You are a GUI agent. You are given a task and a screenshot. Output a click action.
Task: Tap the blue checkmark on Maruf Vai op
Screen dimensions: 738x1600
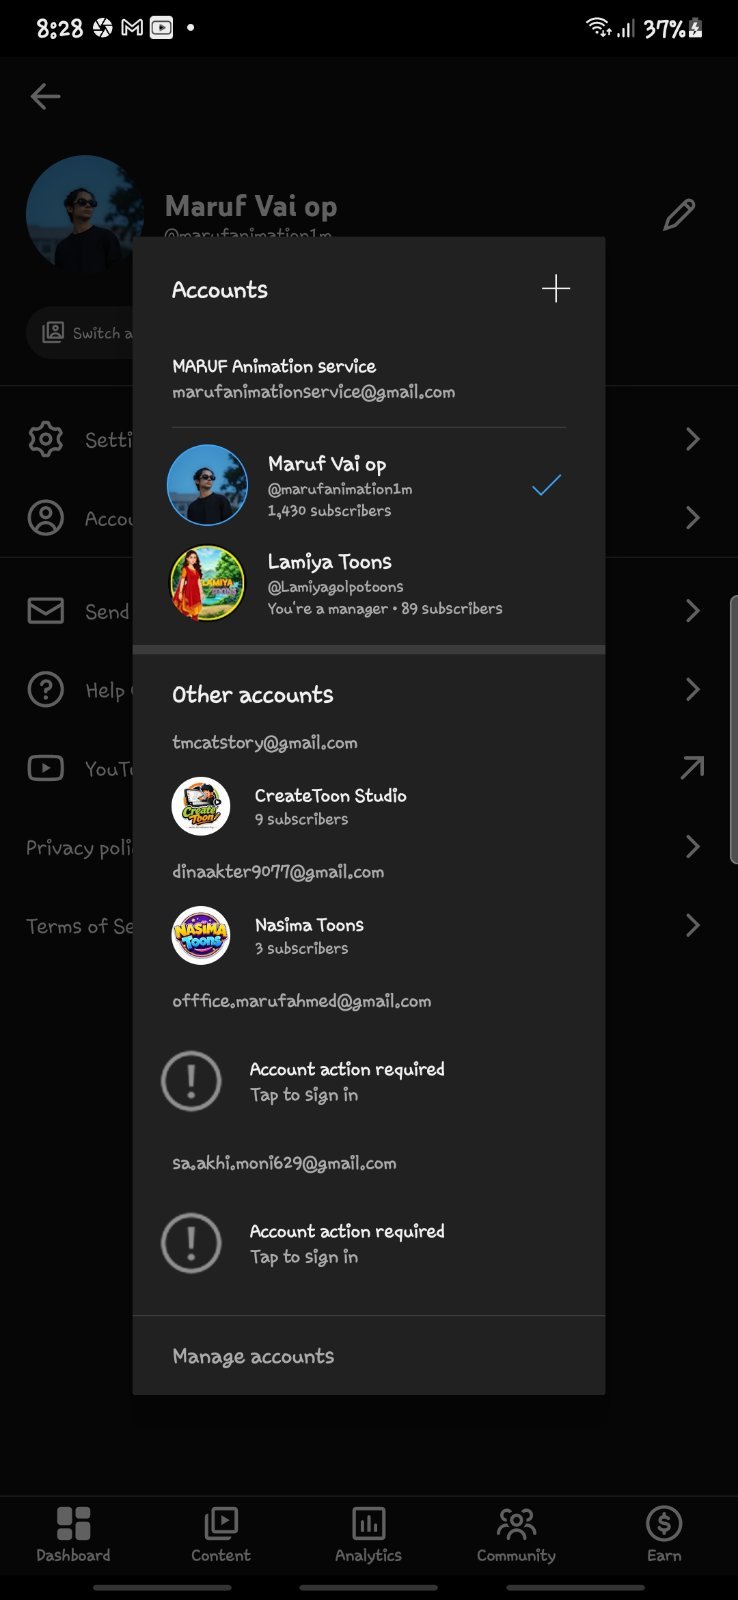click(x=547, y=486)
